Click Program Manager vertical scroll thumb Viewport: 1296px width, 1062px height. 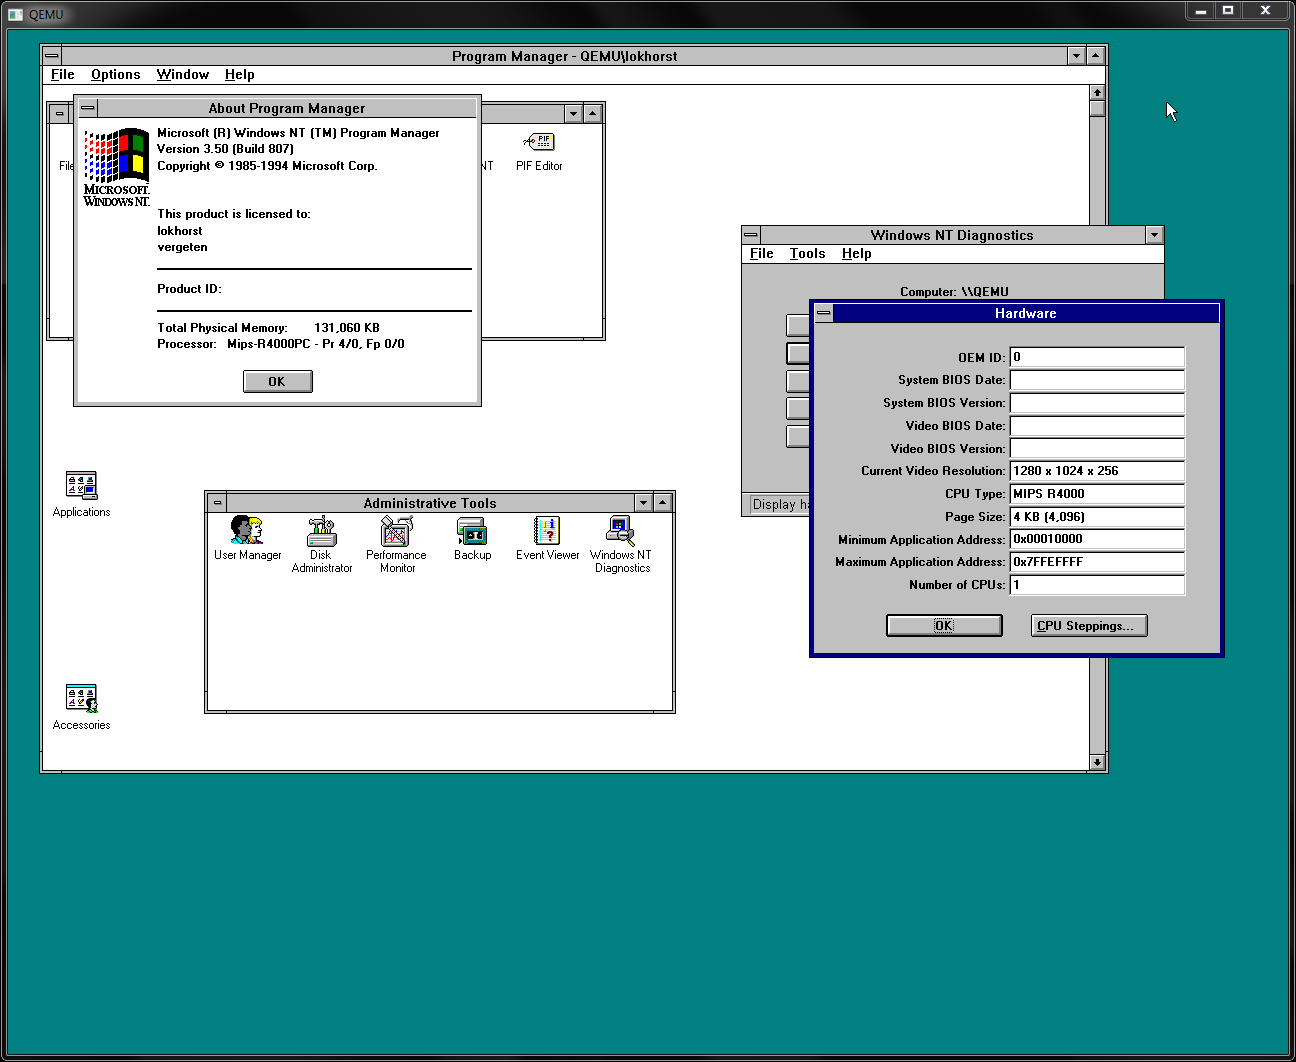pyautogui.click(x=1097, y=109)
